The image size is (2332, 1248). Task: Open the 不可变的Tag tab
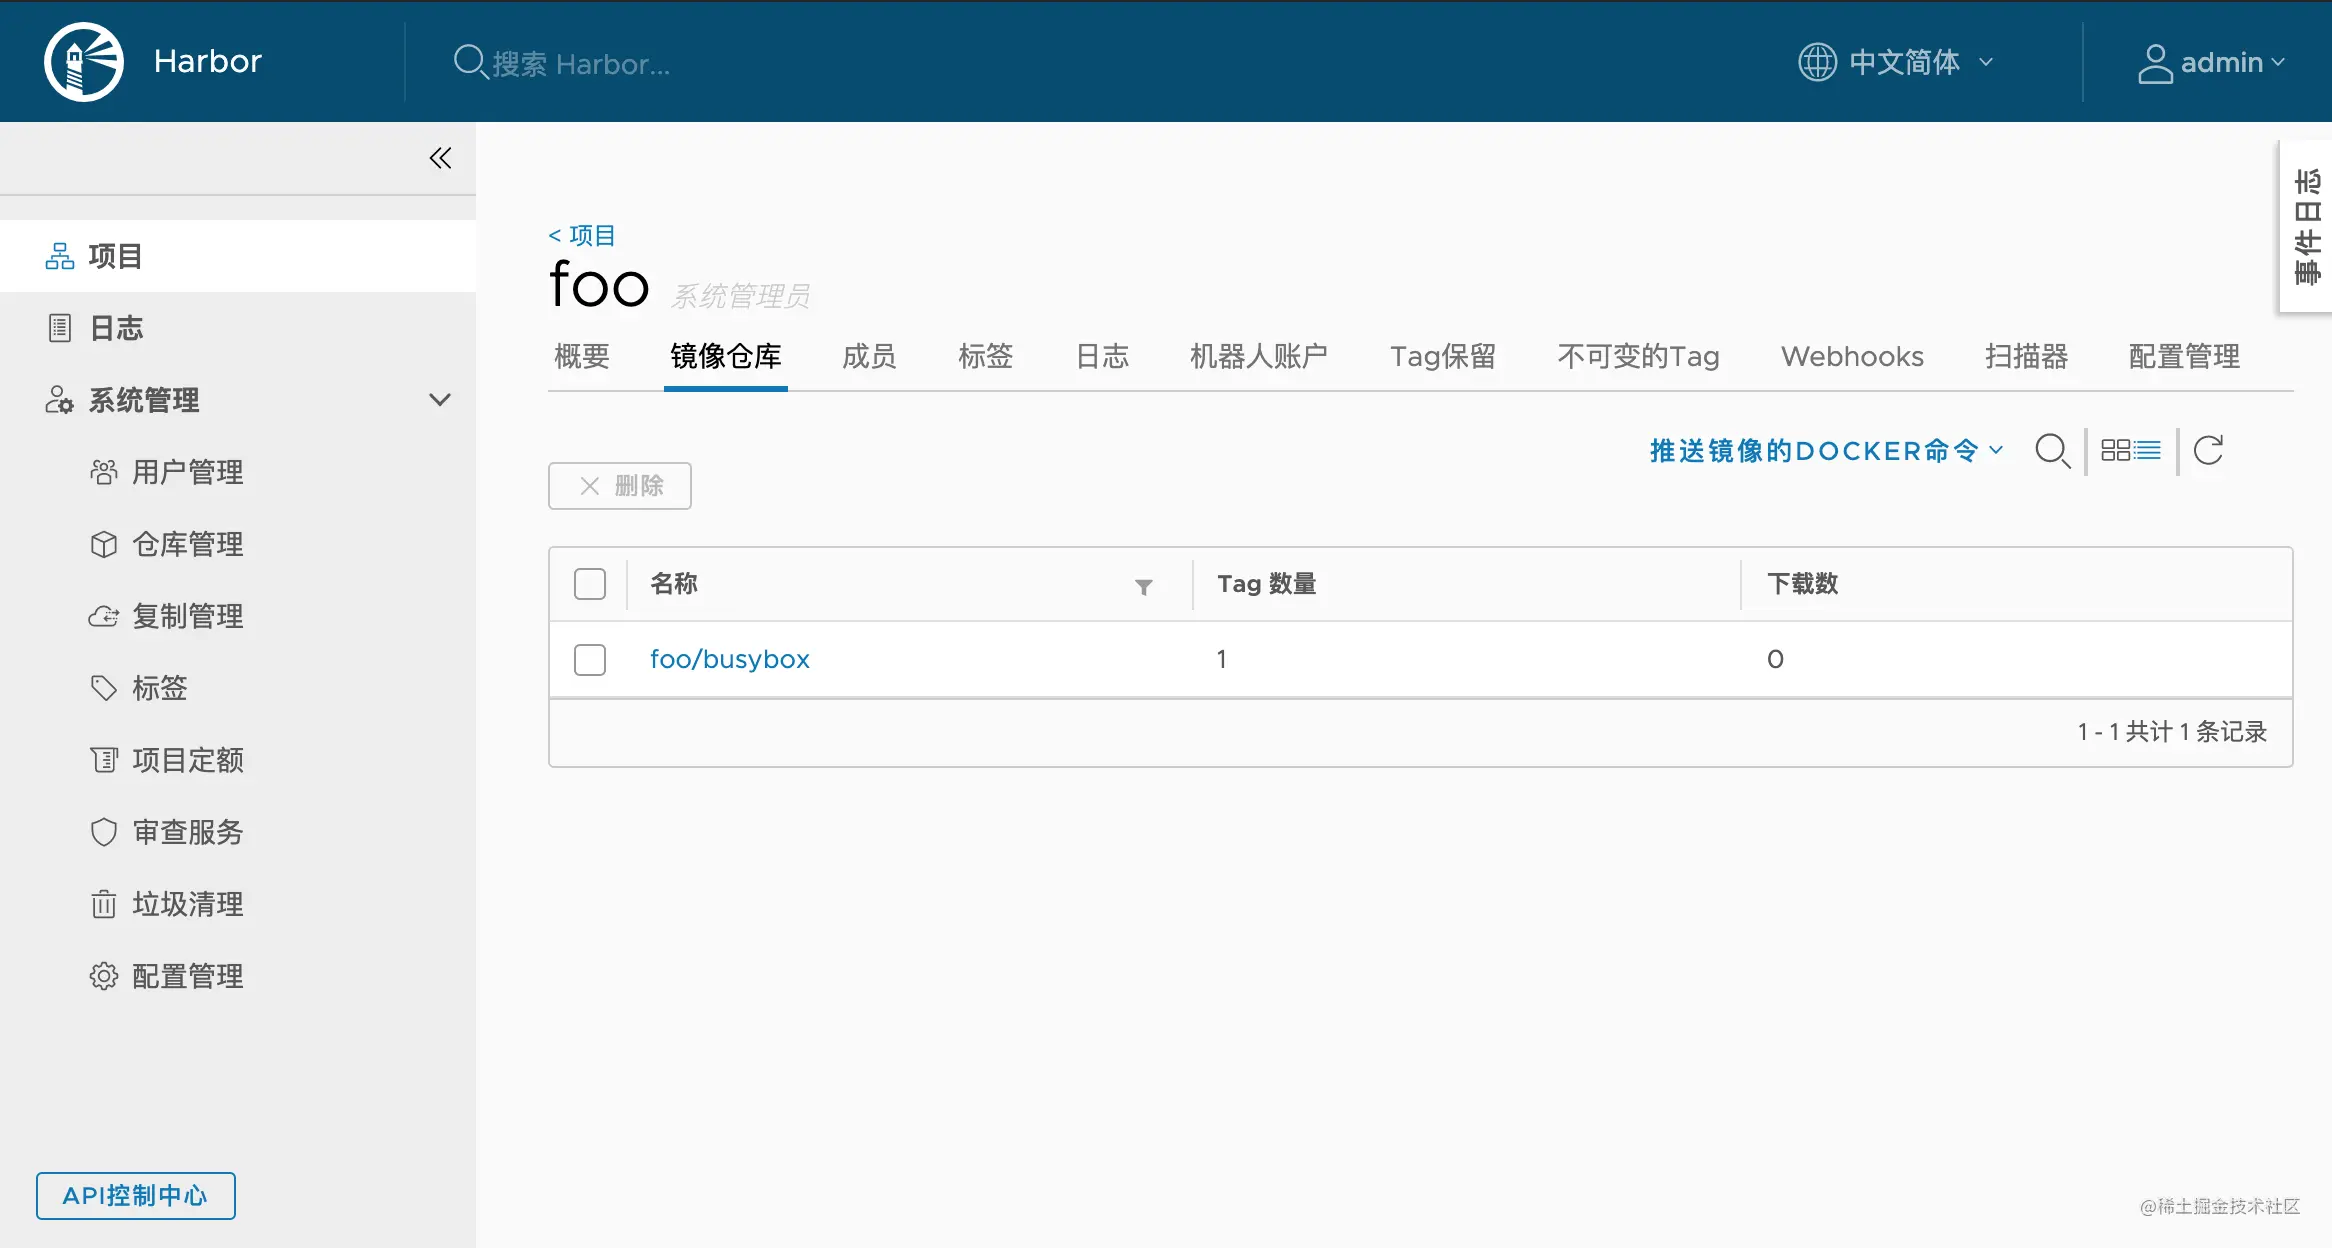[1638, 356]
